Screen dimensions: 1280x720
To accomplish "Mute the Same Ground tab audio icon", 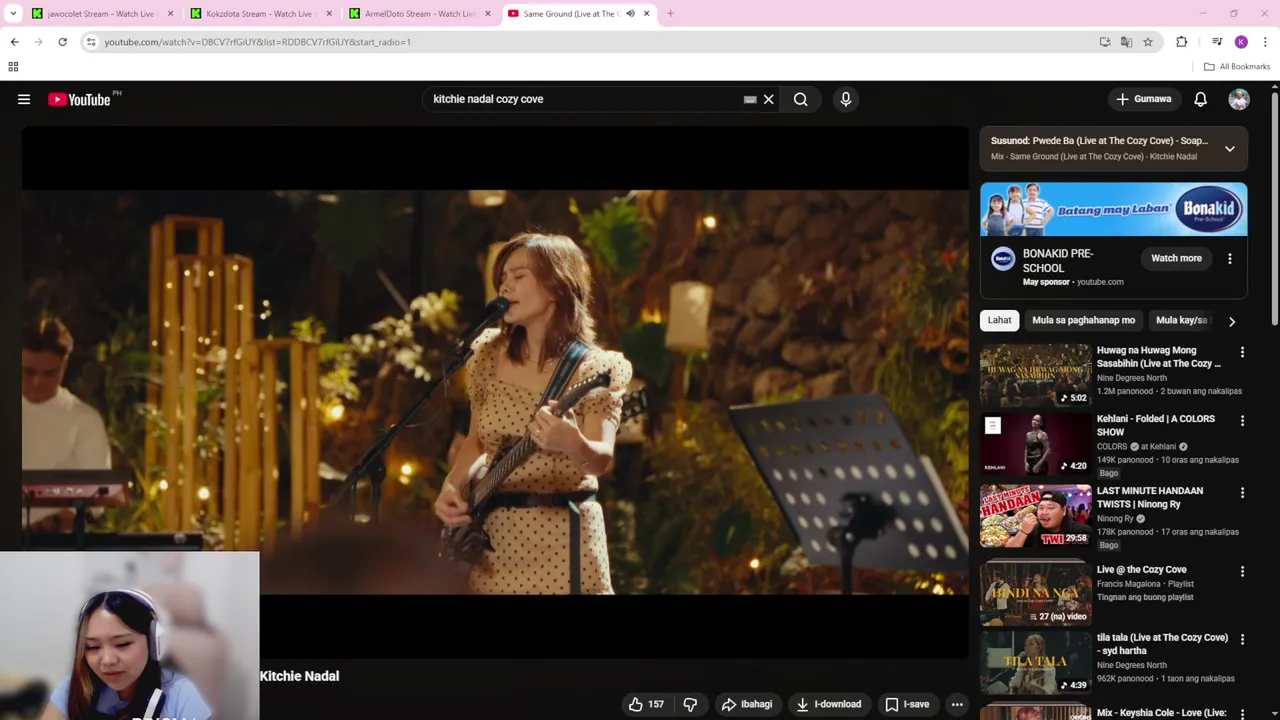I will pyautogui.click(x=630, y=13).
